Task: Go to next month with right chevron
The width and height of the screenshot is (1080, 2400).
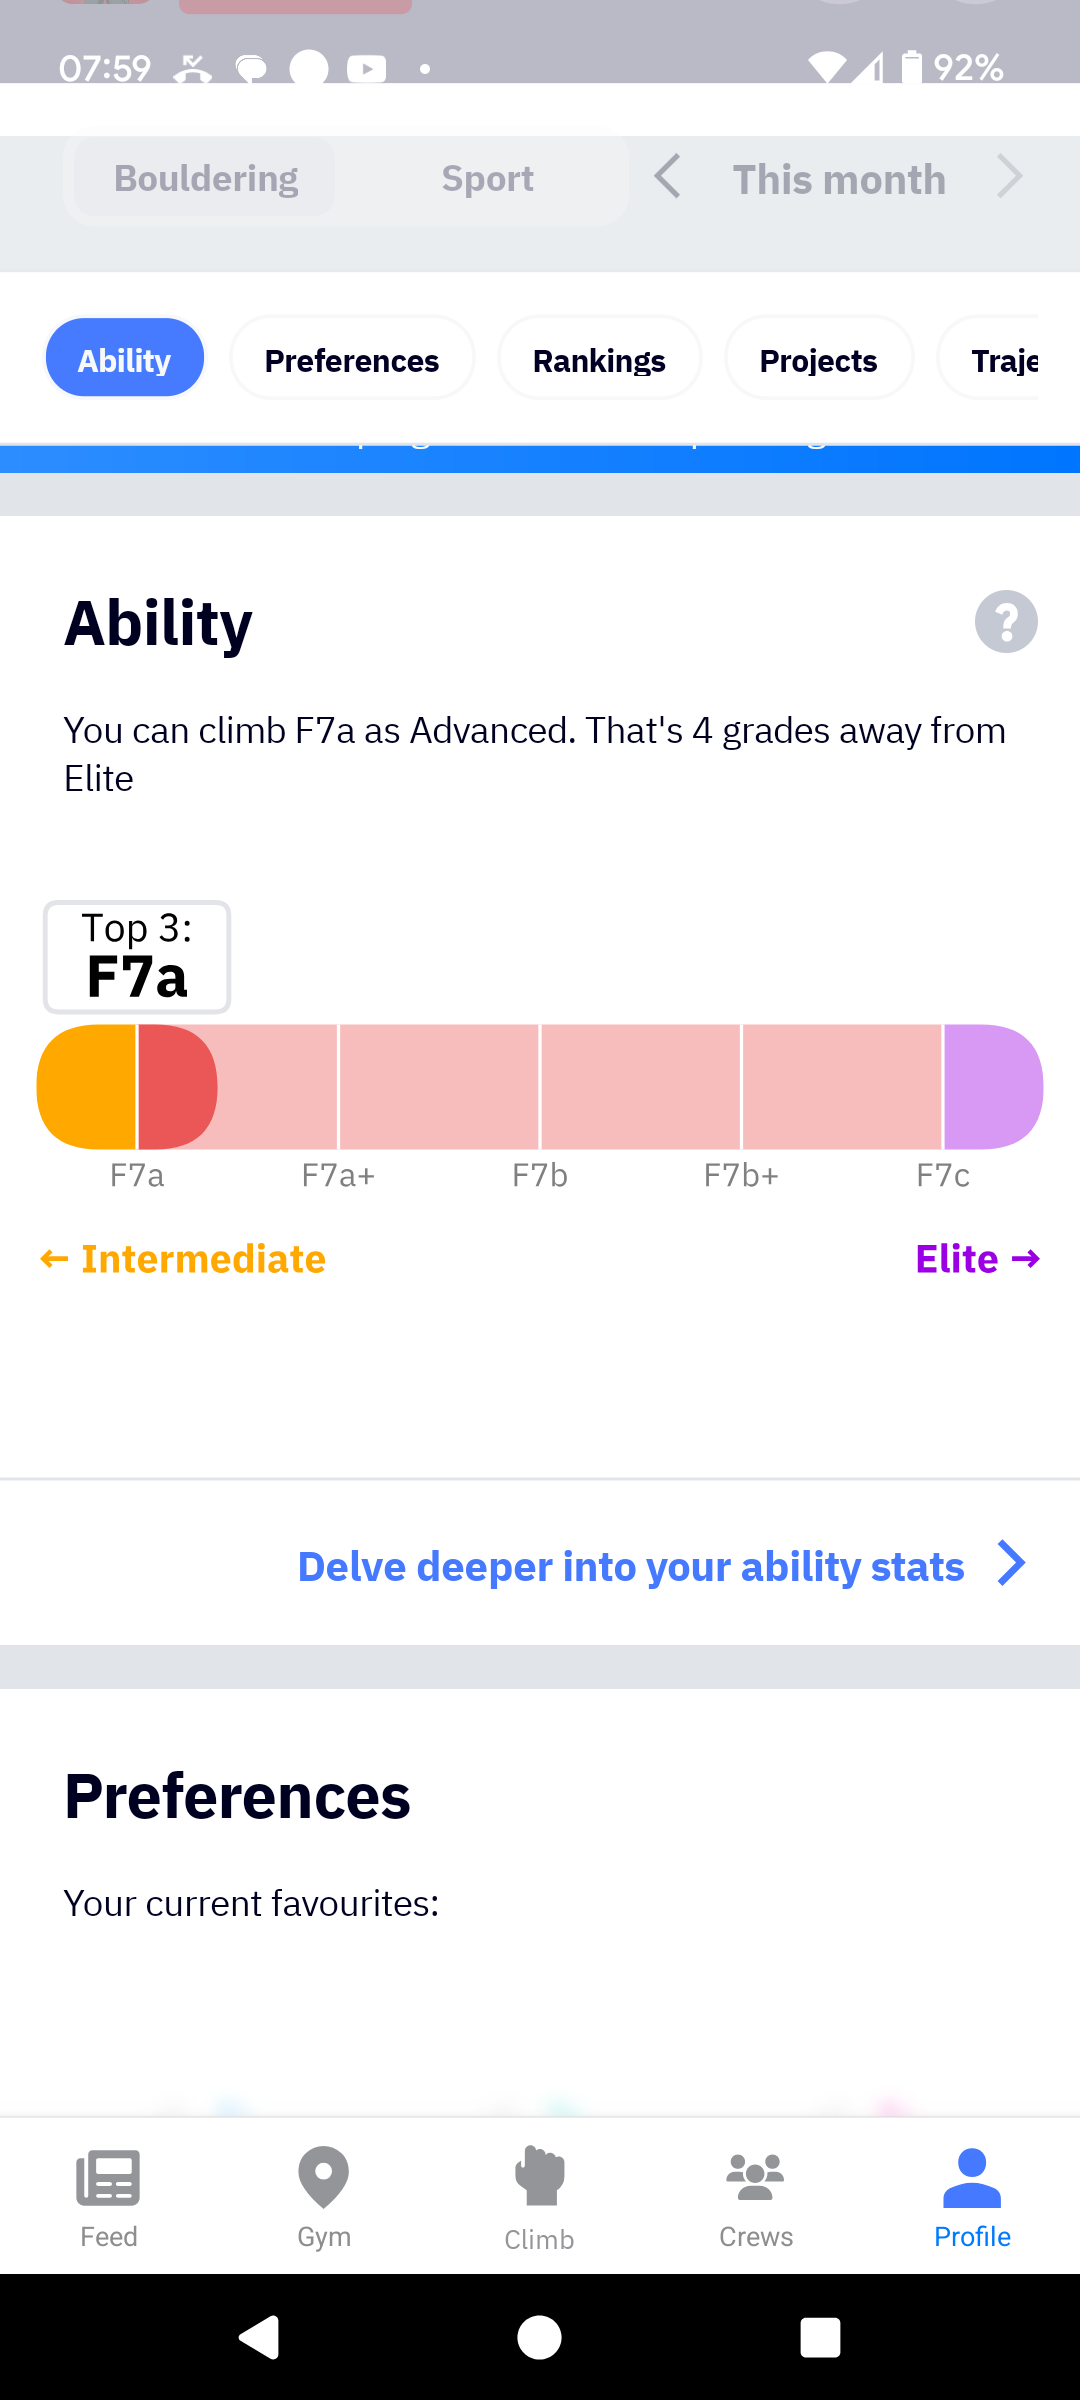Action: pos(1010,178)
